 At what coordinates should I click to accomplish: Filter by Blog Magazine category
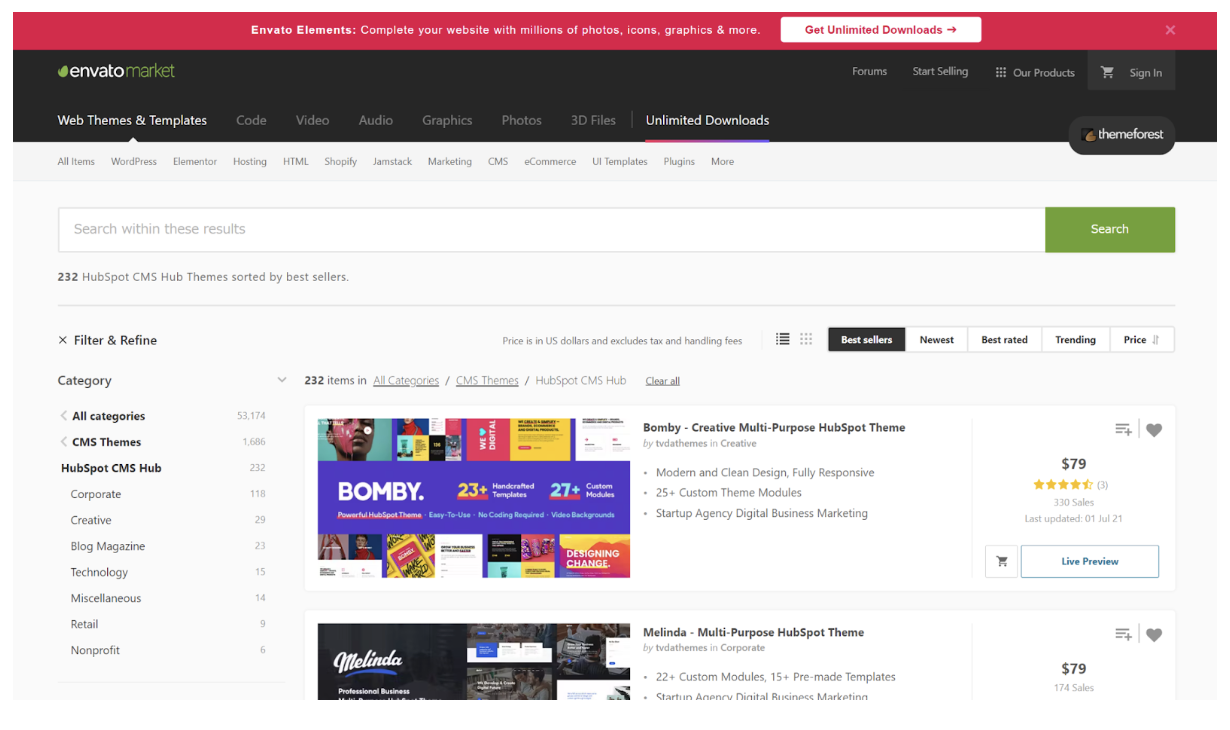[108, 546]
